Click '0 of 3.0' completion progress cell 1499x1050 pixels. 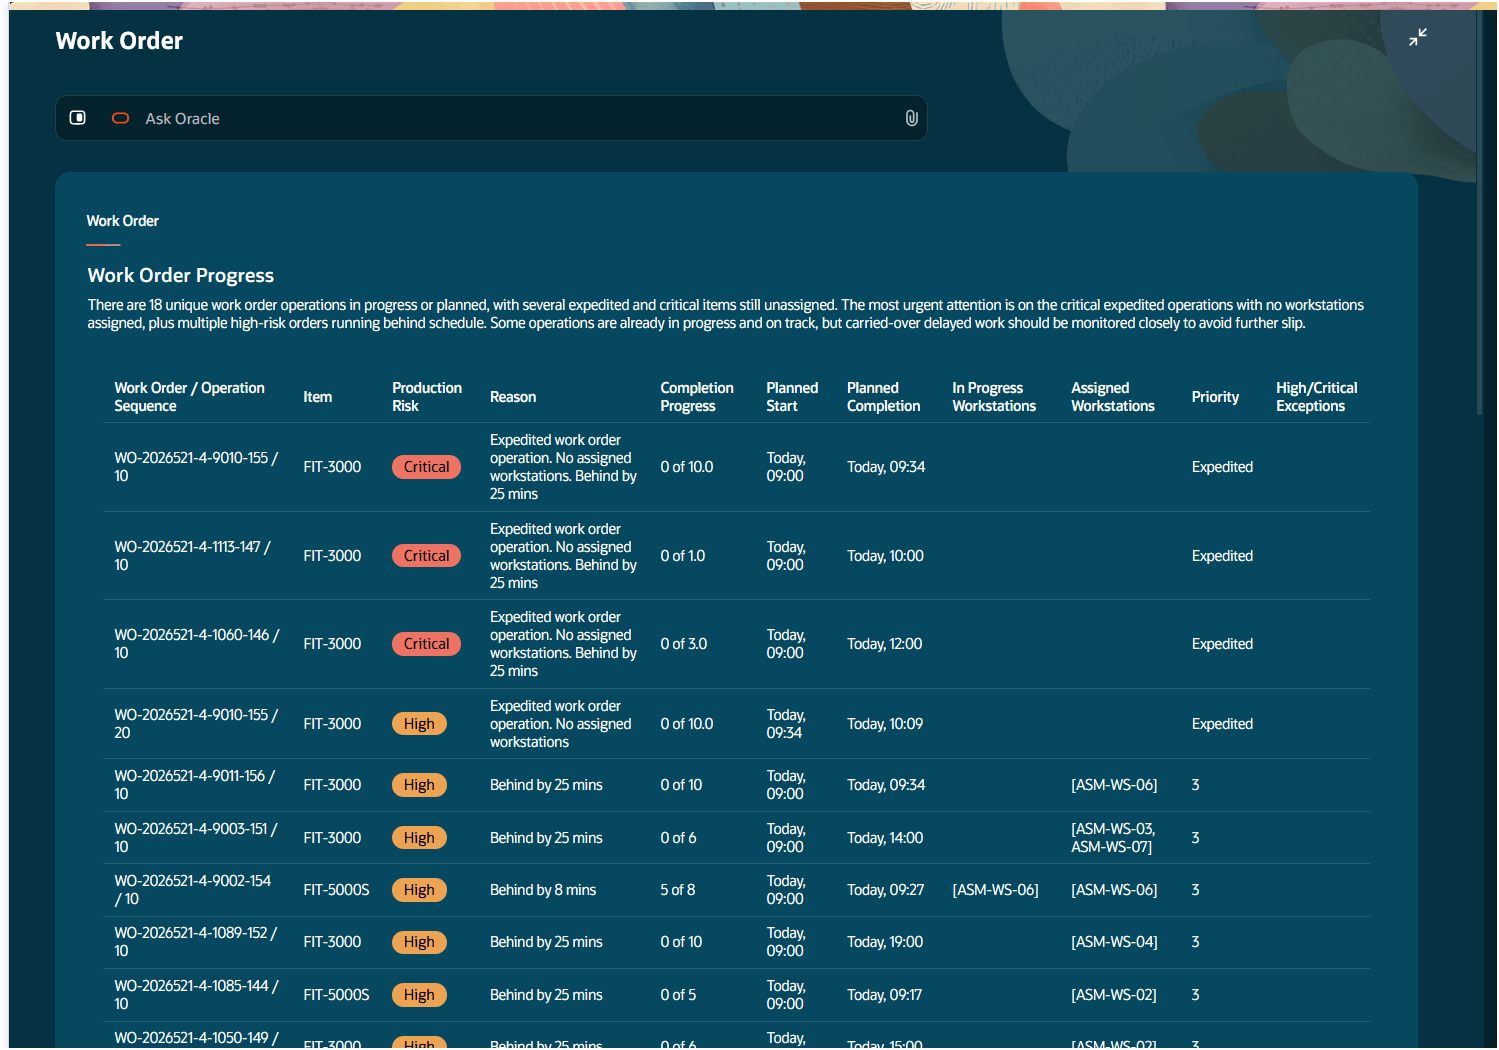pyautogui.click(x=683, y=644)
